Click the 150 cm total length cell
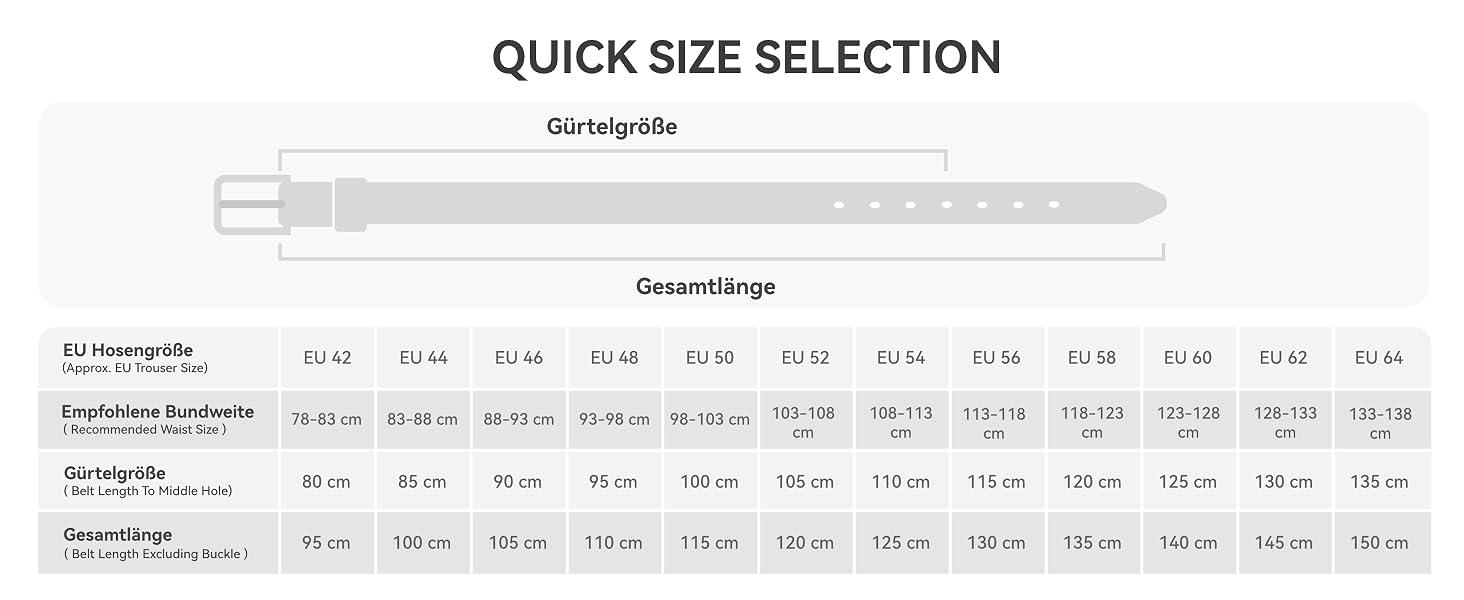 1379,543
